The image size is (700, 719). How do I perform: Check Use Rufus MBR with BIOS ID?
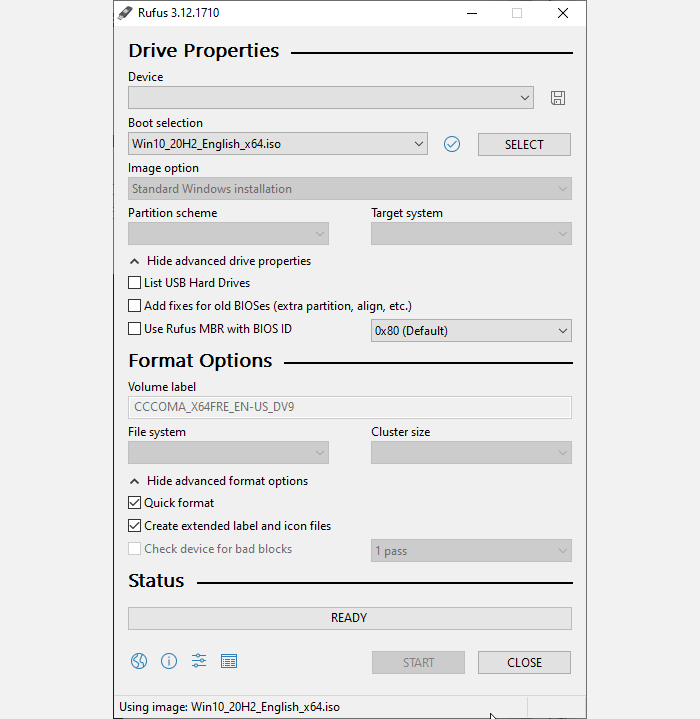[x=135, y=329]
